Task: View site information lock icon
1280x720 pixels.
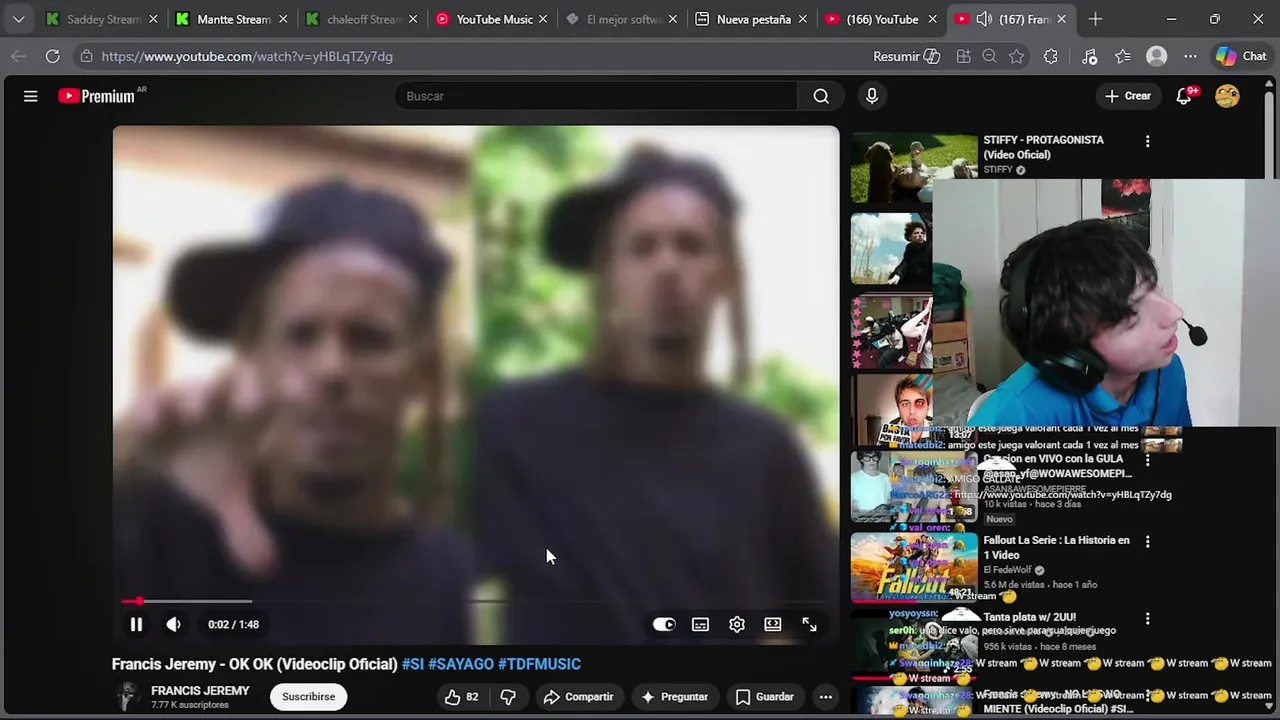Action: coord(86,57)
